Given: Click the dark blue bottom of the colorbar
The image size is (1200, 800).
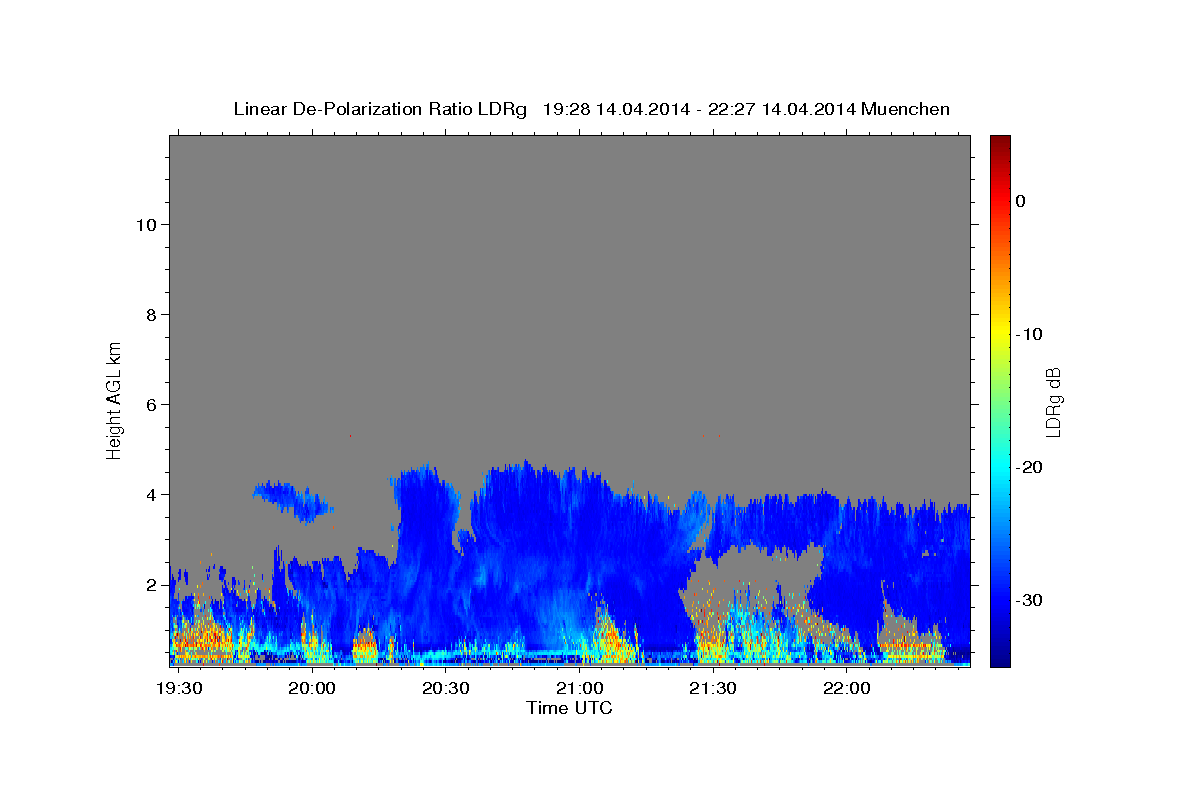Looking at the screenshot, I should click(1000, 655).
